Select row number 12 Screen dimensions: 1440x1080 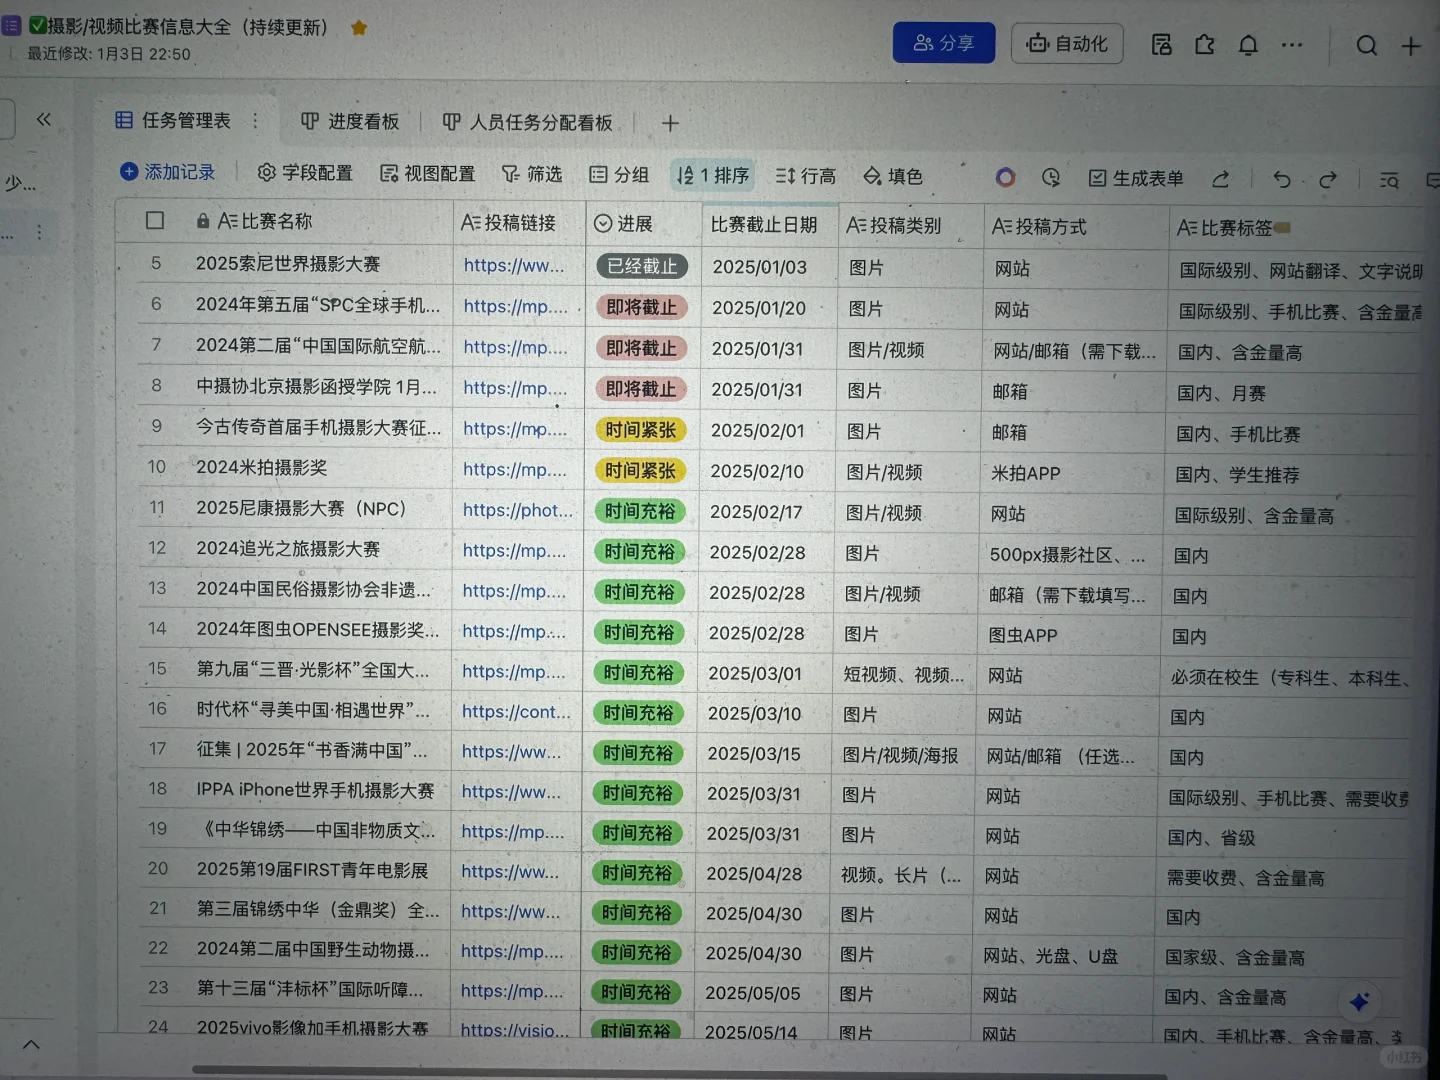click(157, 548)
